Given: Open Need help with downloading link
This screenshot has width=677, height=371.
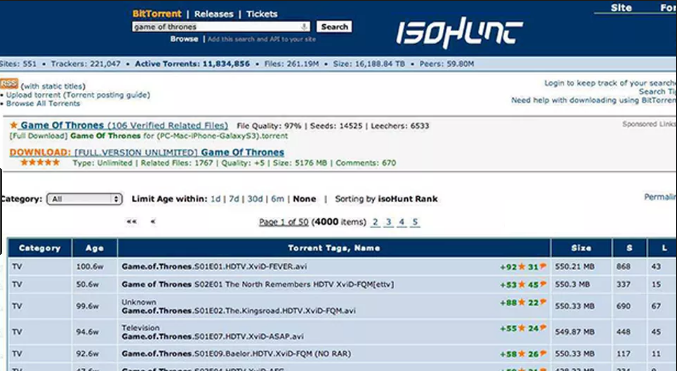Looking at the screenshot, I should tap(594, 100).
